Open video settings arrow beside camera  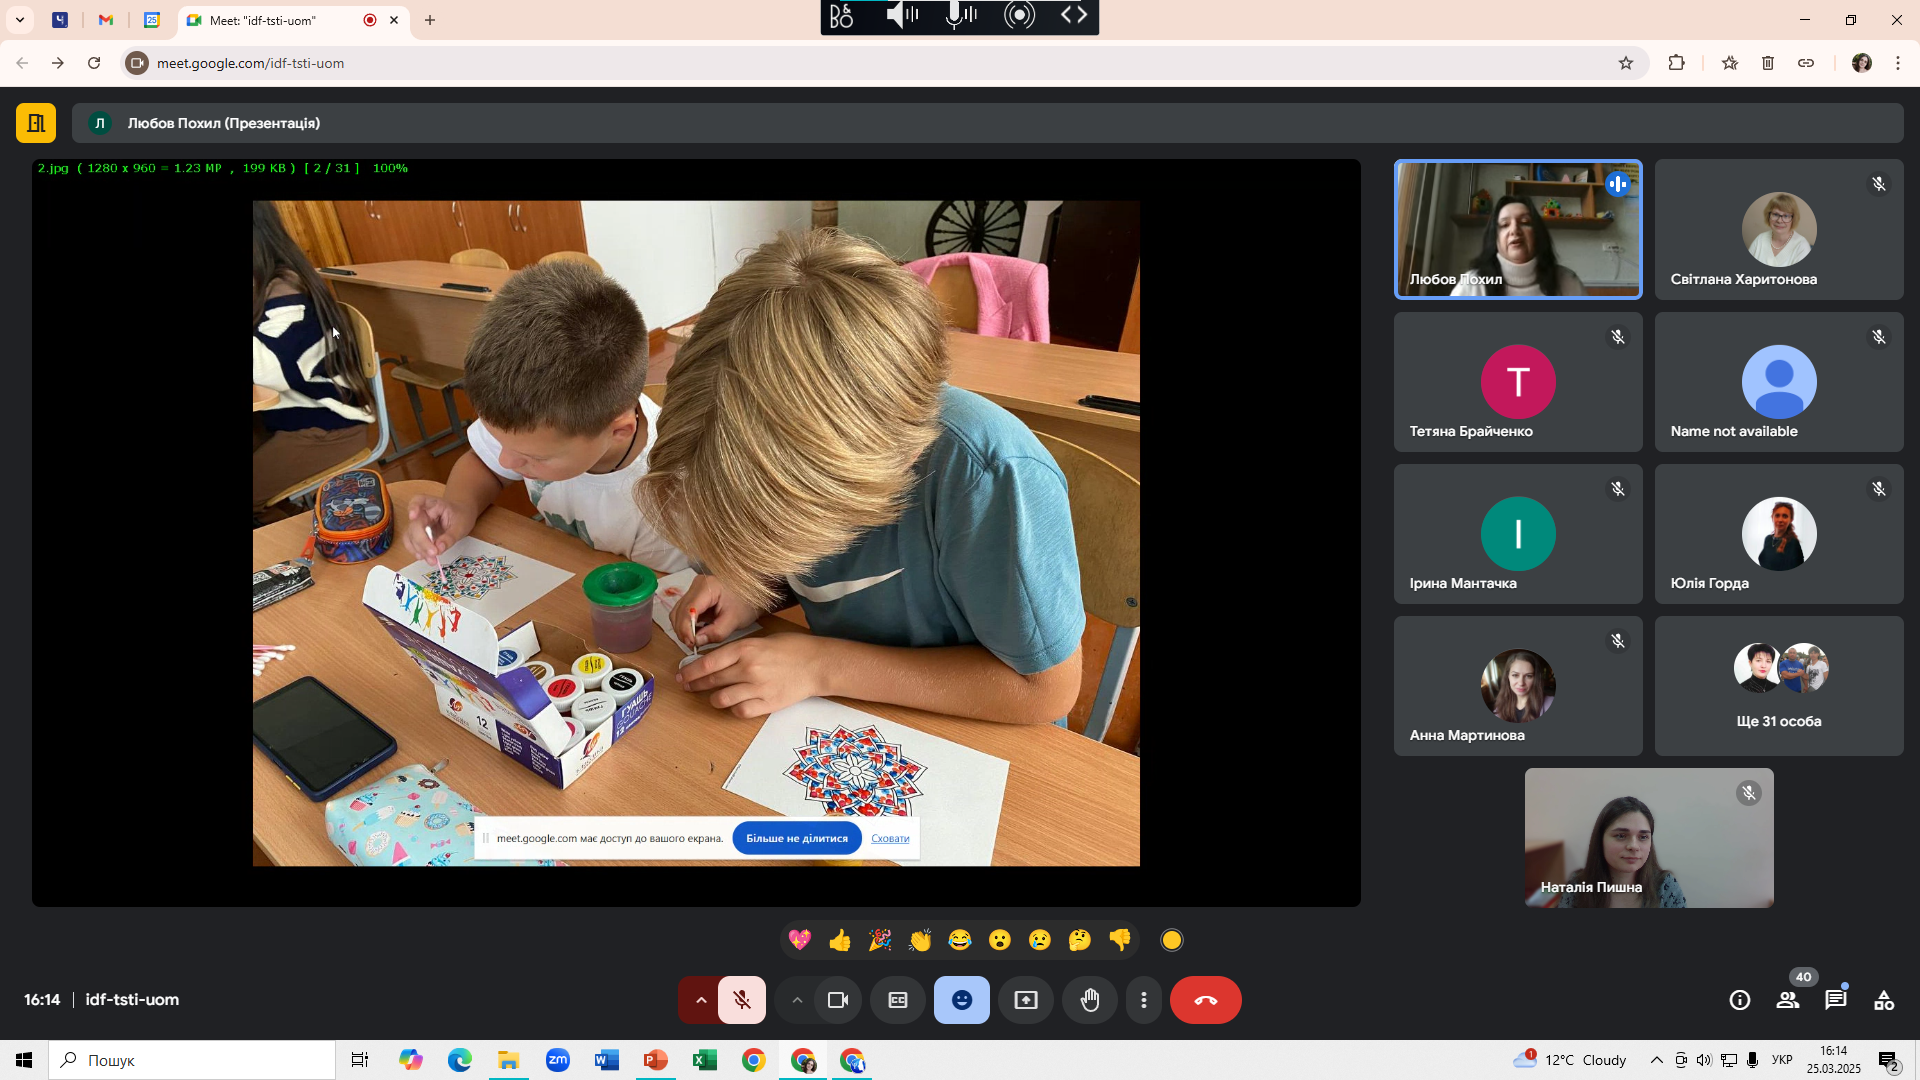pyautogui.click(x=797, y=1000)
